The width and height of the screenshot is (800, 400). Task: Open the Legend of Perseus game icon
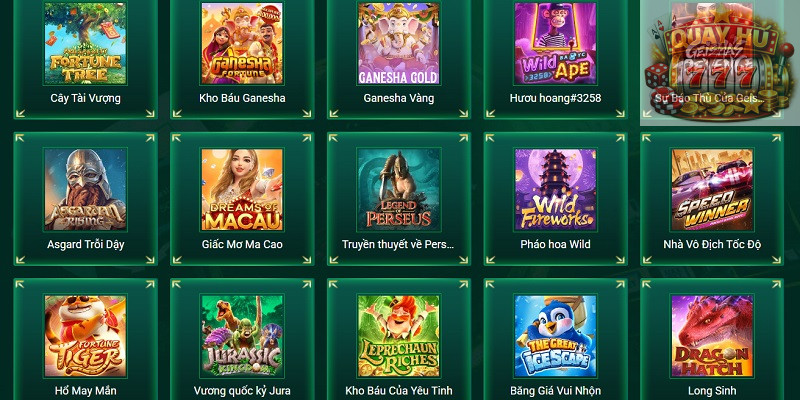click(398, 190)
